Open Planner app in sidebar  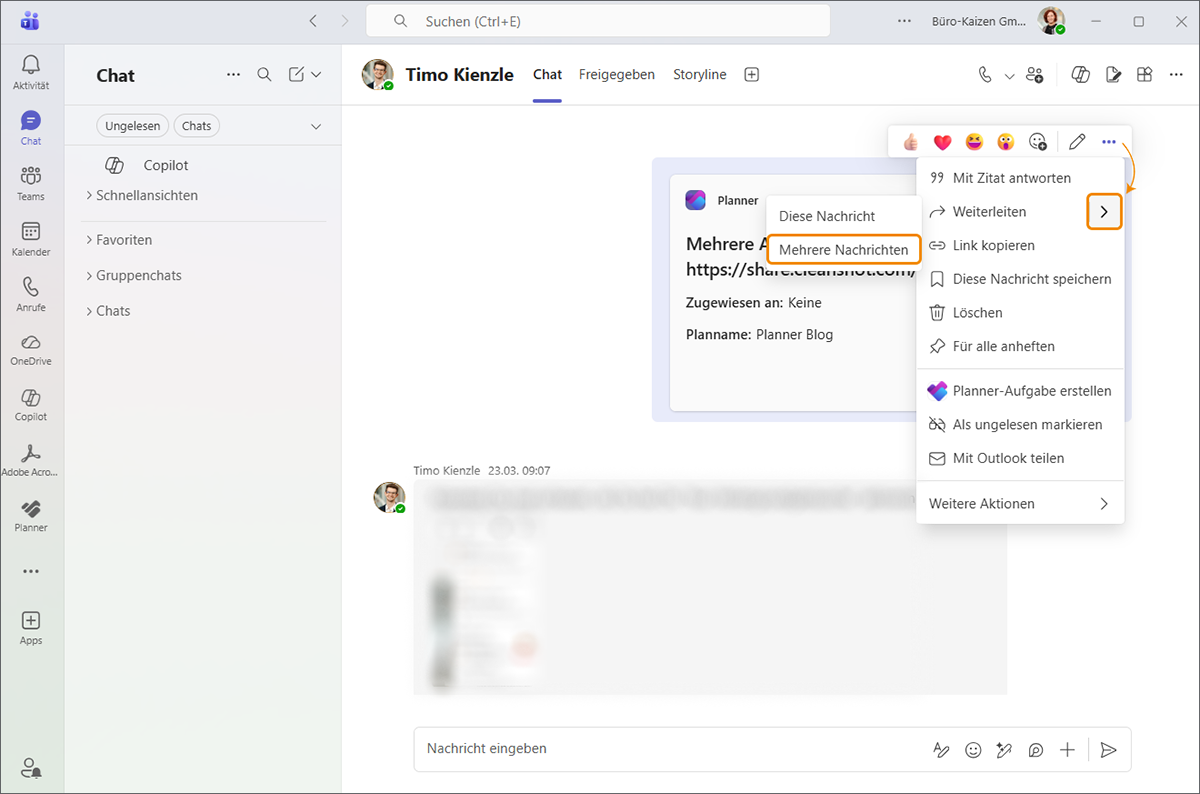31,515
